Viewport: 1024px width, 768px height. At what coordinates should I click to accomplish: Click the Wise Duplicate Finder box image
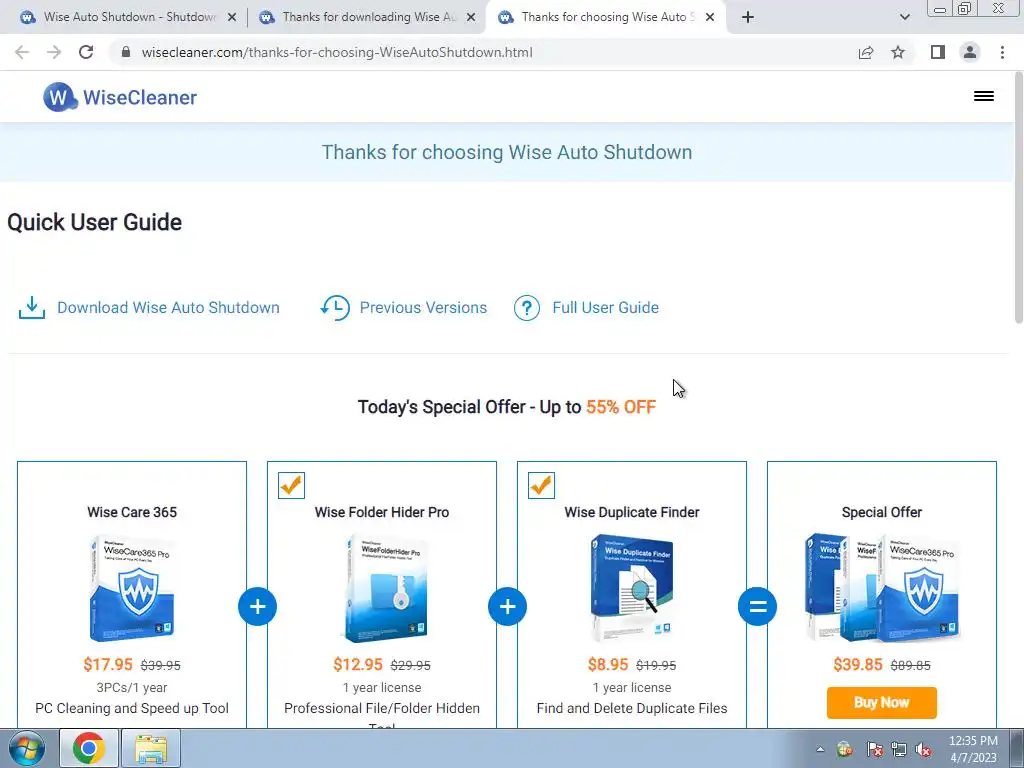coord(632,588)
